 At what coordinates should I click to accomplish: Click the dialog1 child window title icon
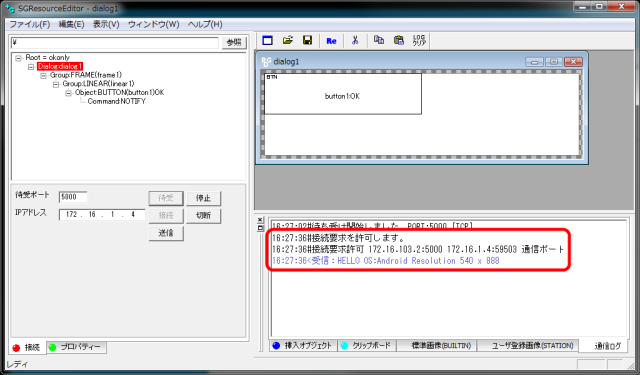pos(266,62)
